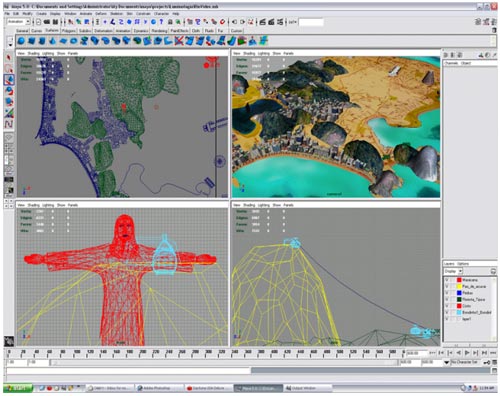Viewport: 500px width, 396px height.
Task: Hide the Bondinho layer
Action: point(447,312)
